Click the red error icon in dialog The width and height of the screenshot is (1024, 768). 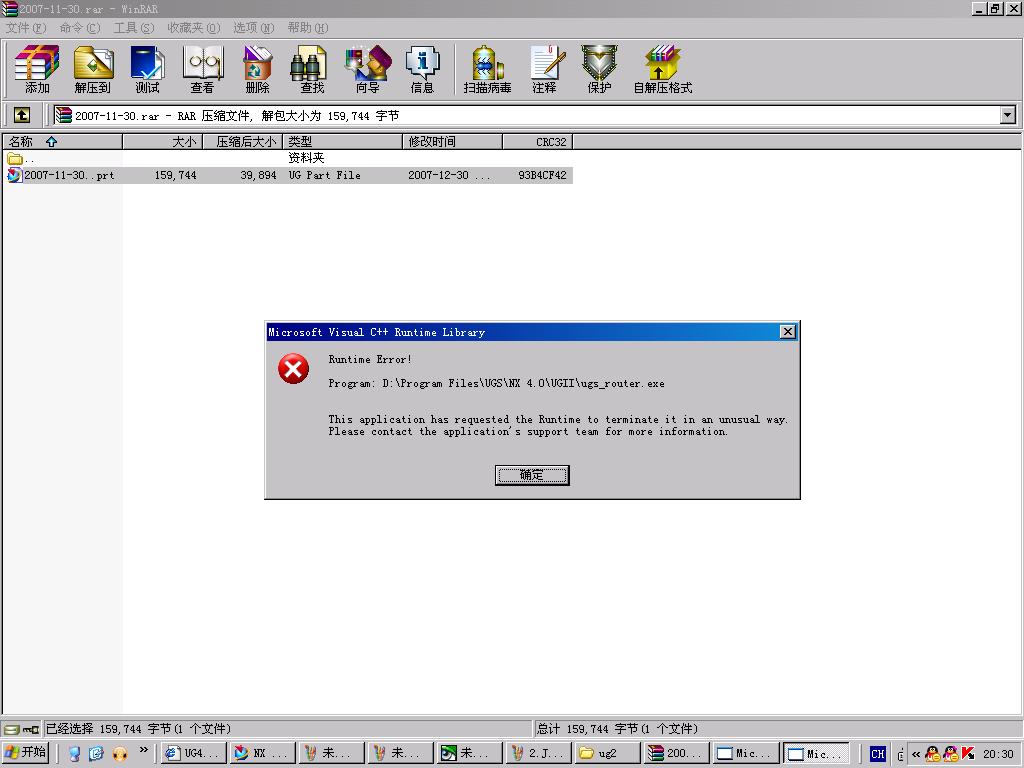(293, 369)
